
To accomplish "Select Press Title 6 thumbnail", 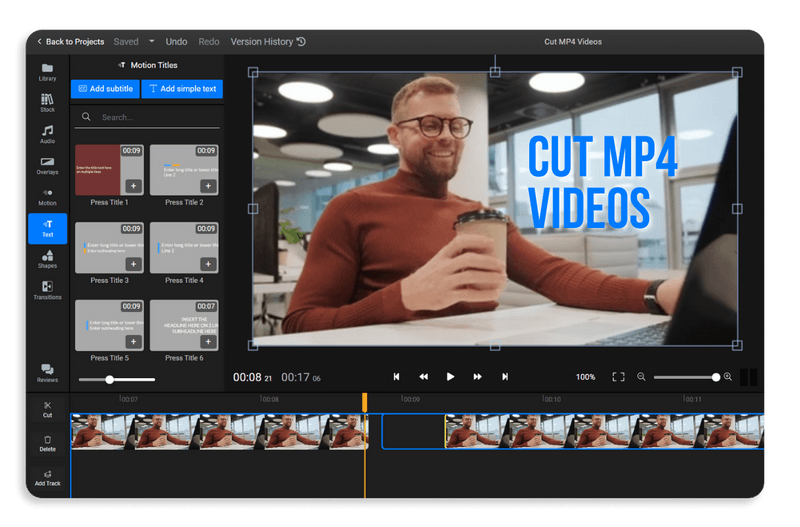I will tap(184, 325).
